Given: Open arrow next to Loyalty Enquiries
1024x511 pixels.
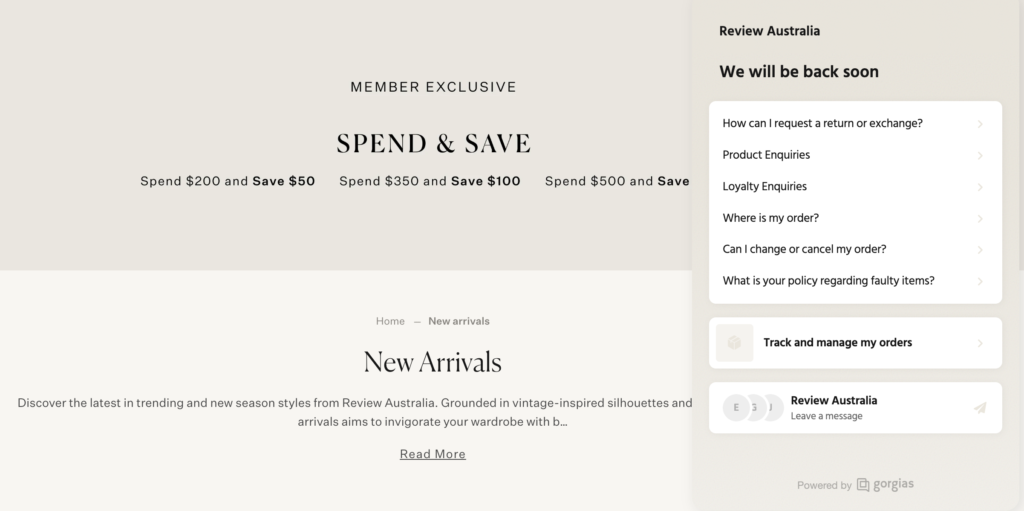Looking at the screenshot, I should point(980,187).
